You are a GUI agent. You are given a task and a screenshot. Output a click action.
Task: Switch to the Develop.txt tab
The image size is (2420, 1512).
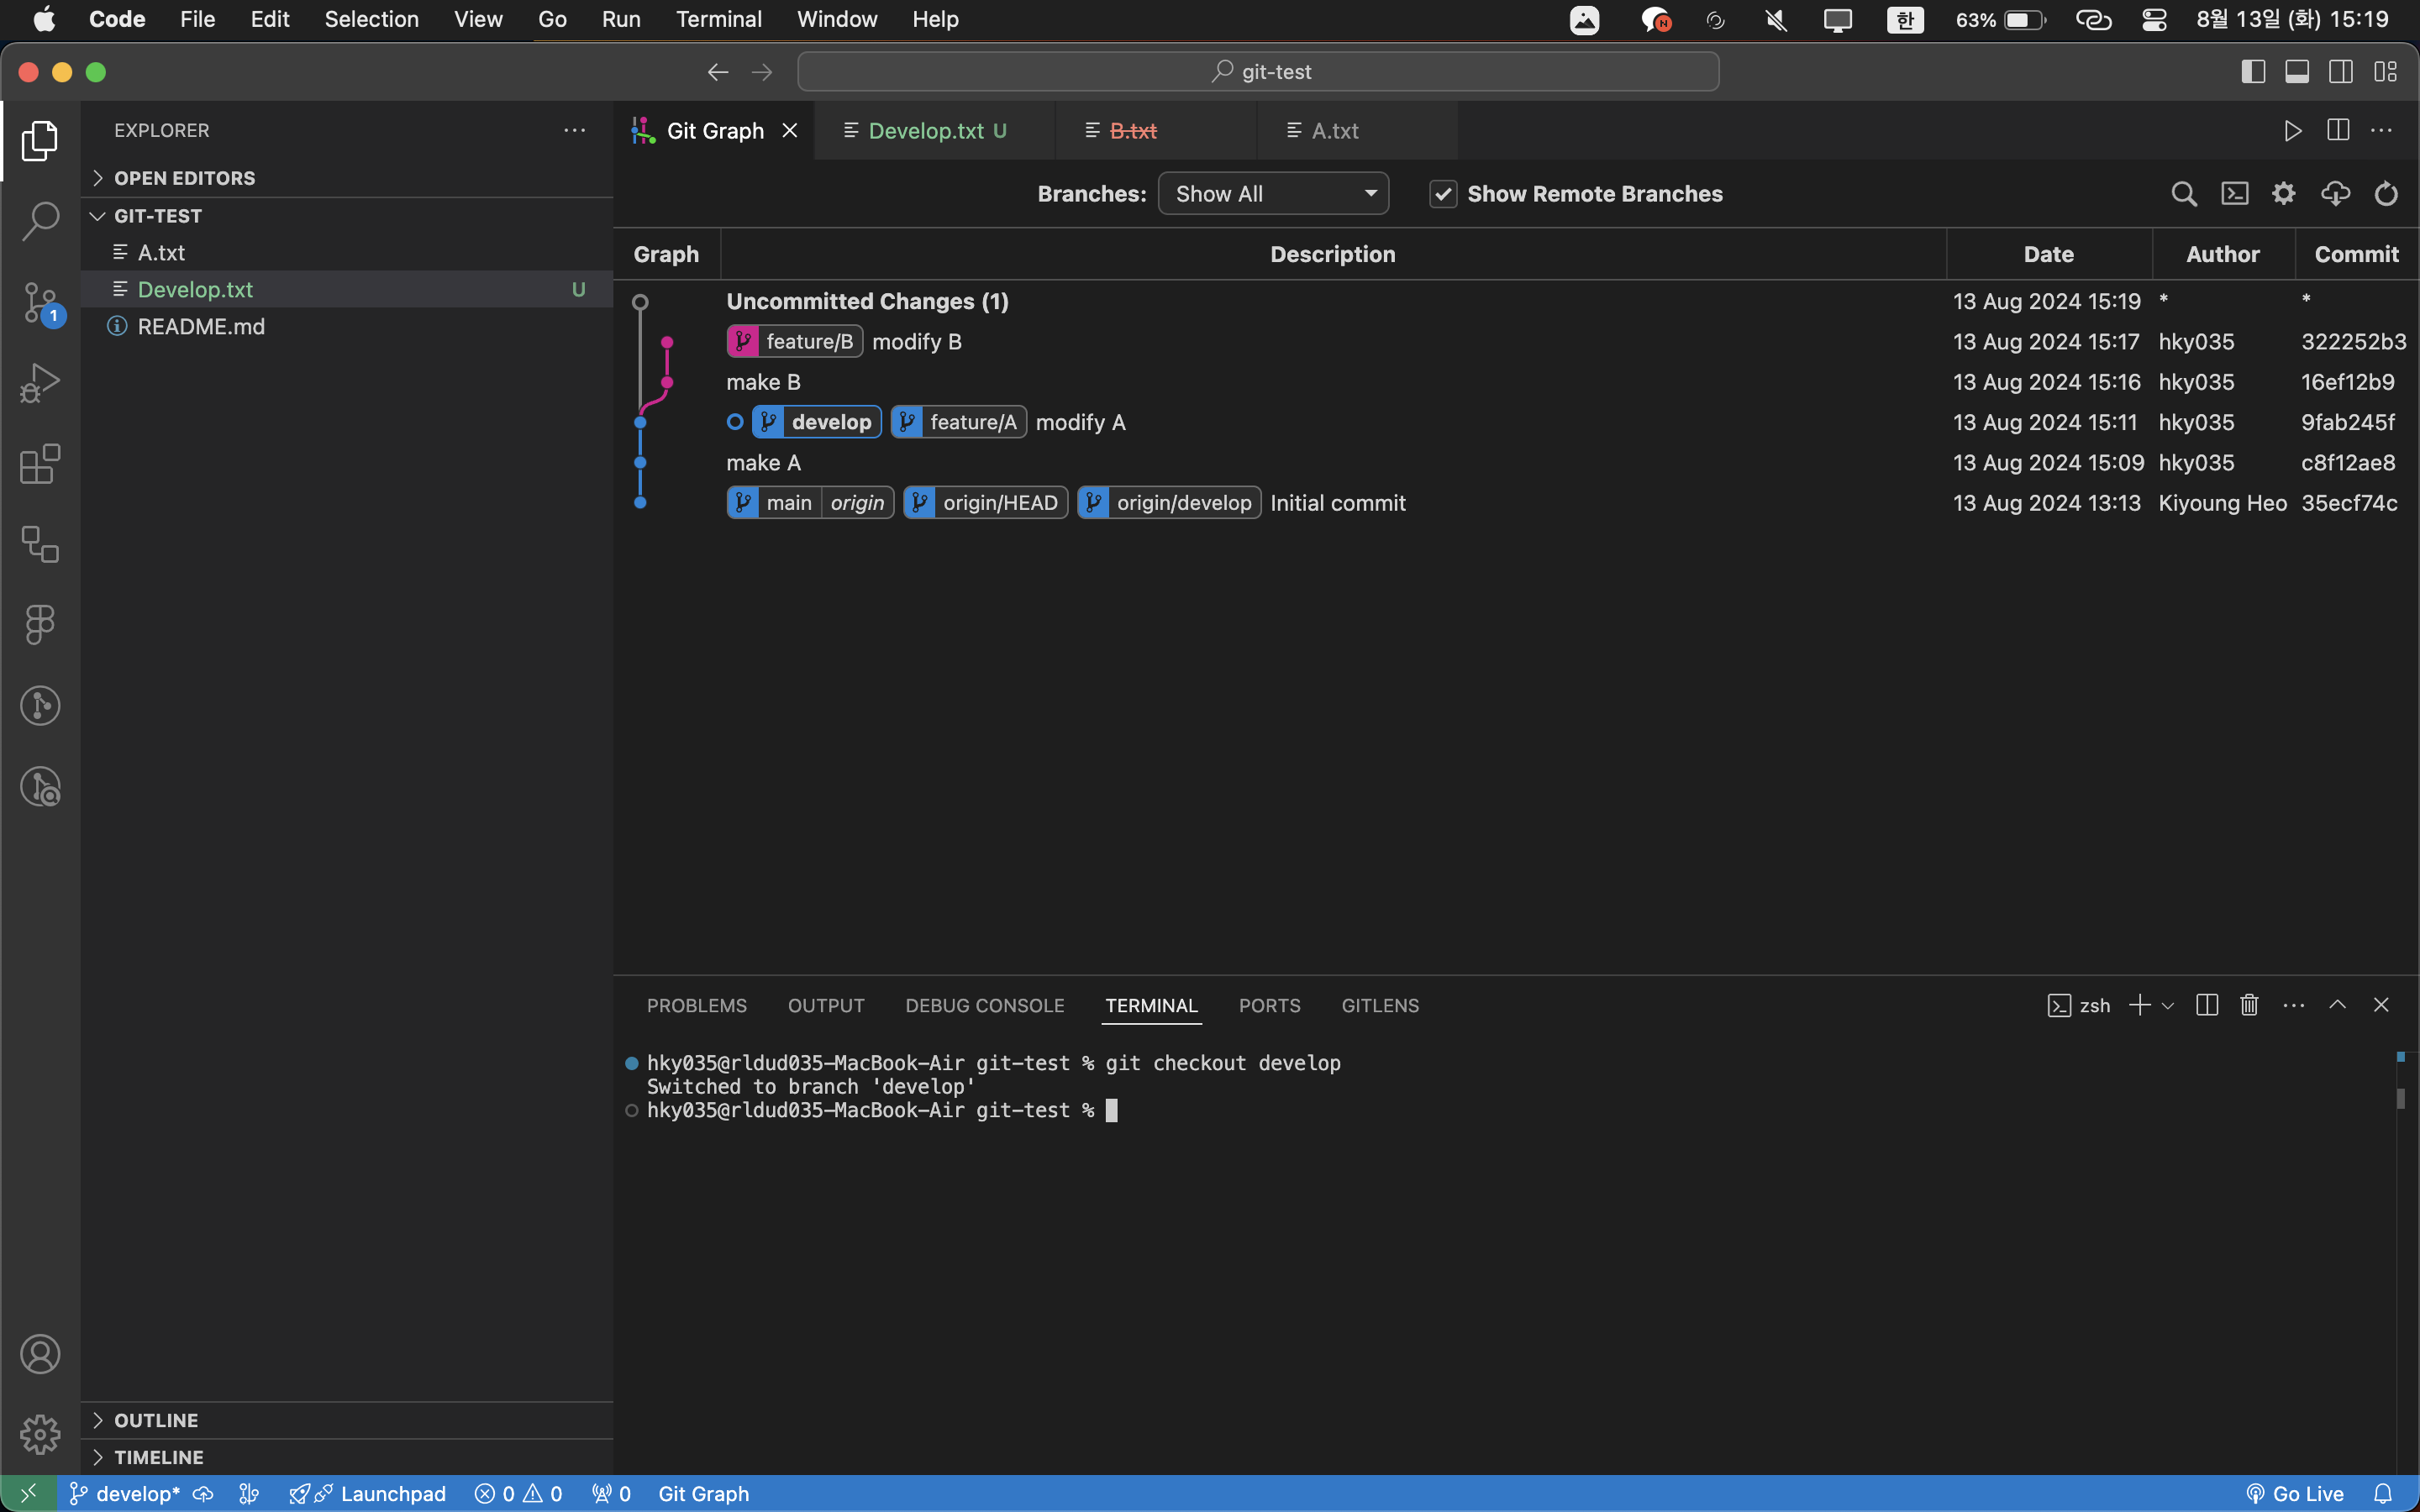tap(936, 131)
